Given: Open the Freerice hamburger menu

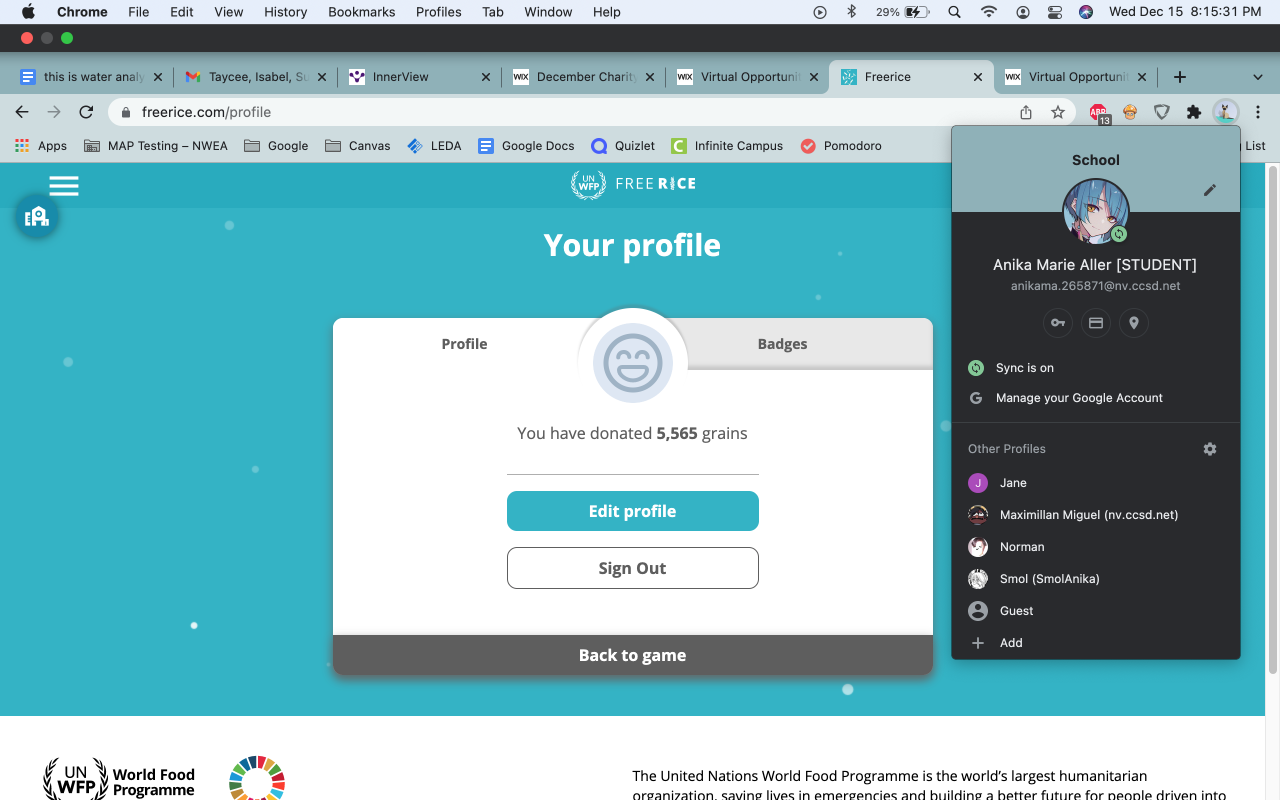Looking at the screenshot, I should (x=64, y=186).
